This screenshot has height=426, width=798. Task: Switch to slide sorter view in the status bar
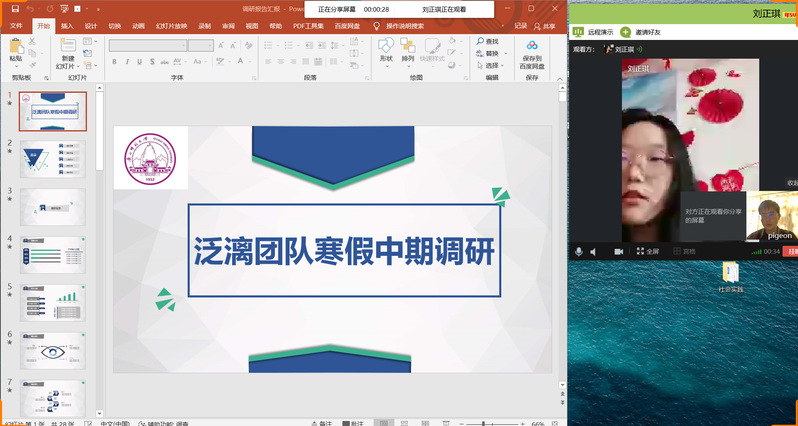point(404,423)
